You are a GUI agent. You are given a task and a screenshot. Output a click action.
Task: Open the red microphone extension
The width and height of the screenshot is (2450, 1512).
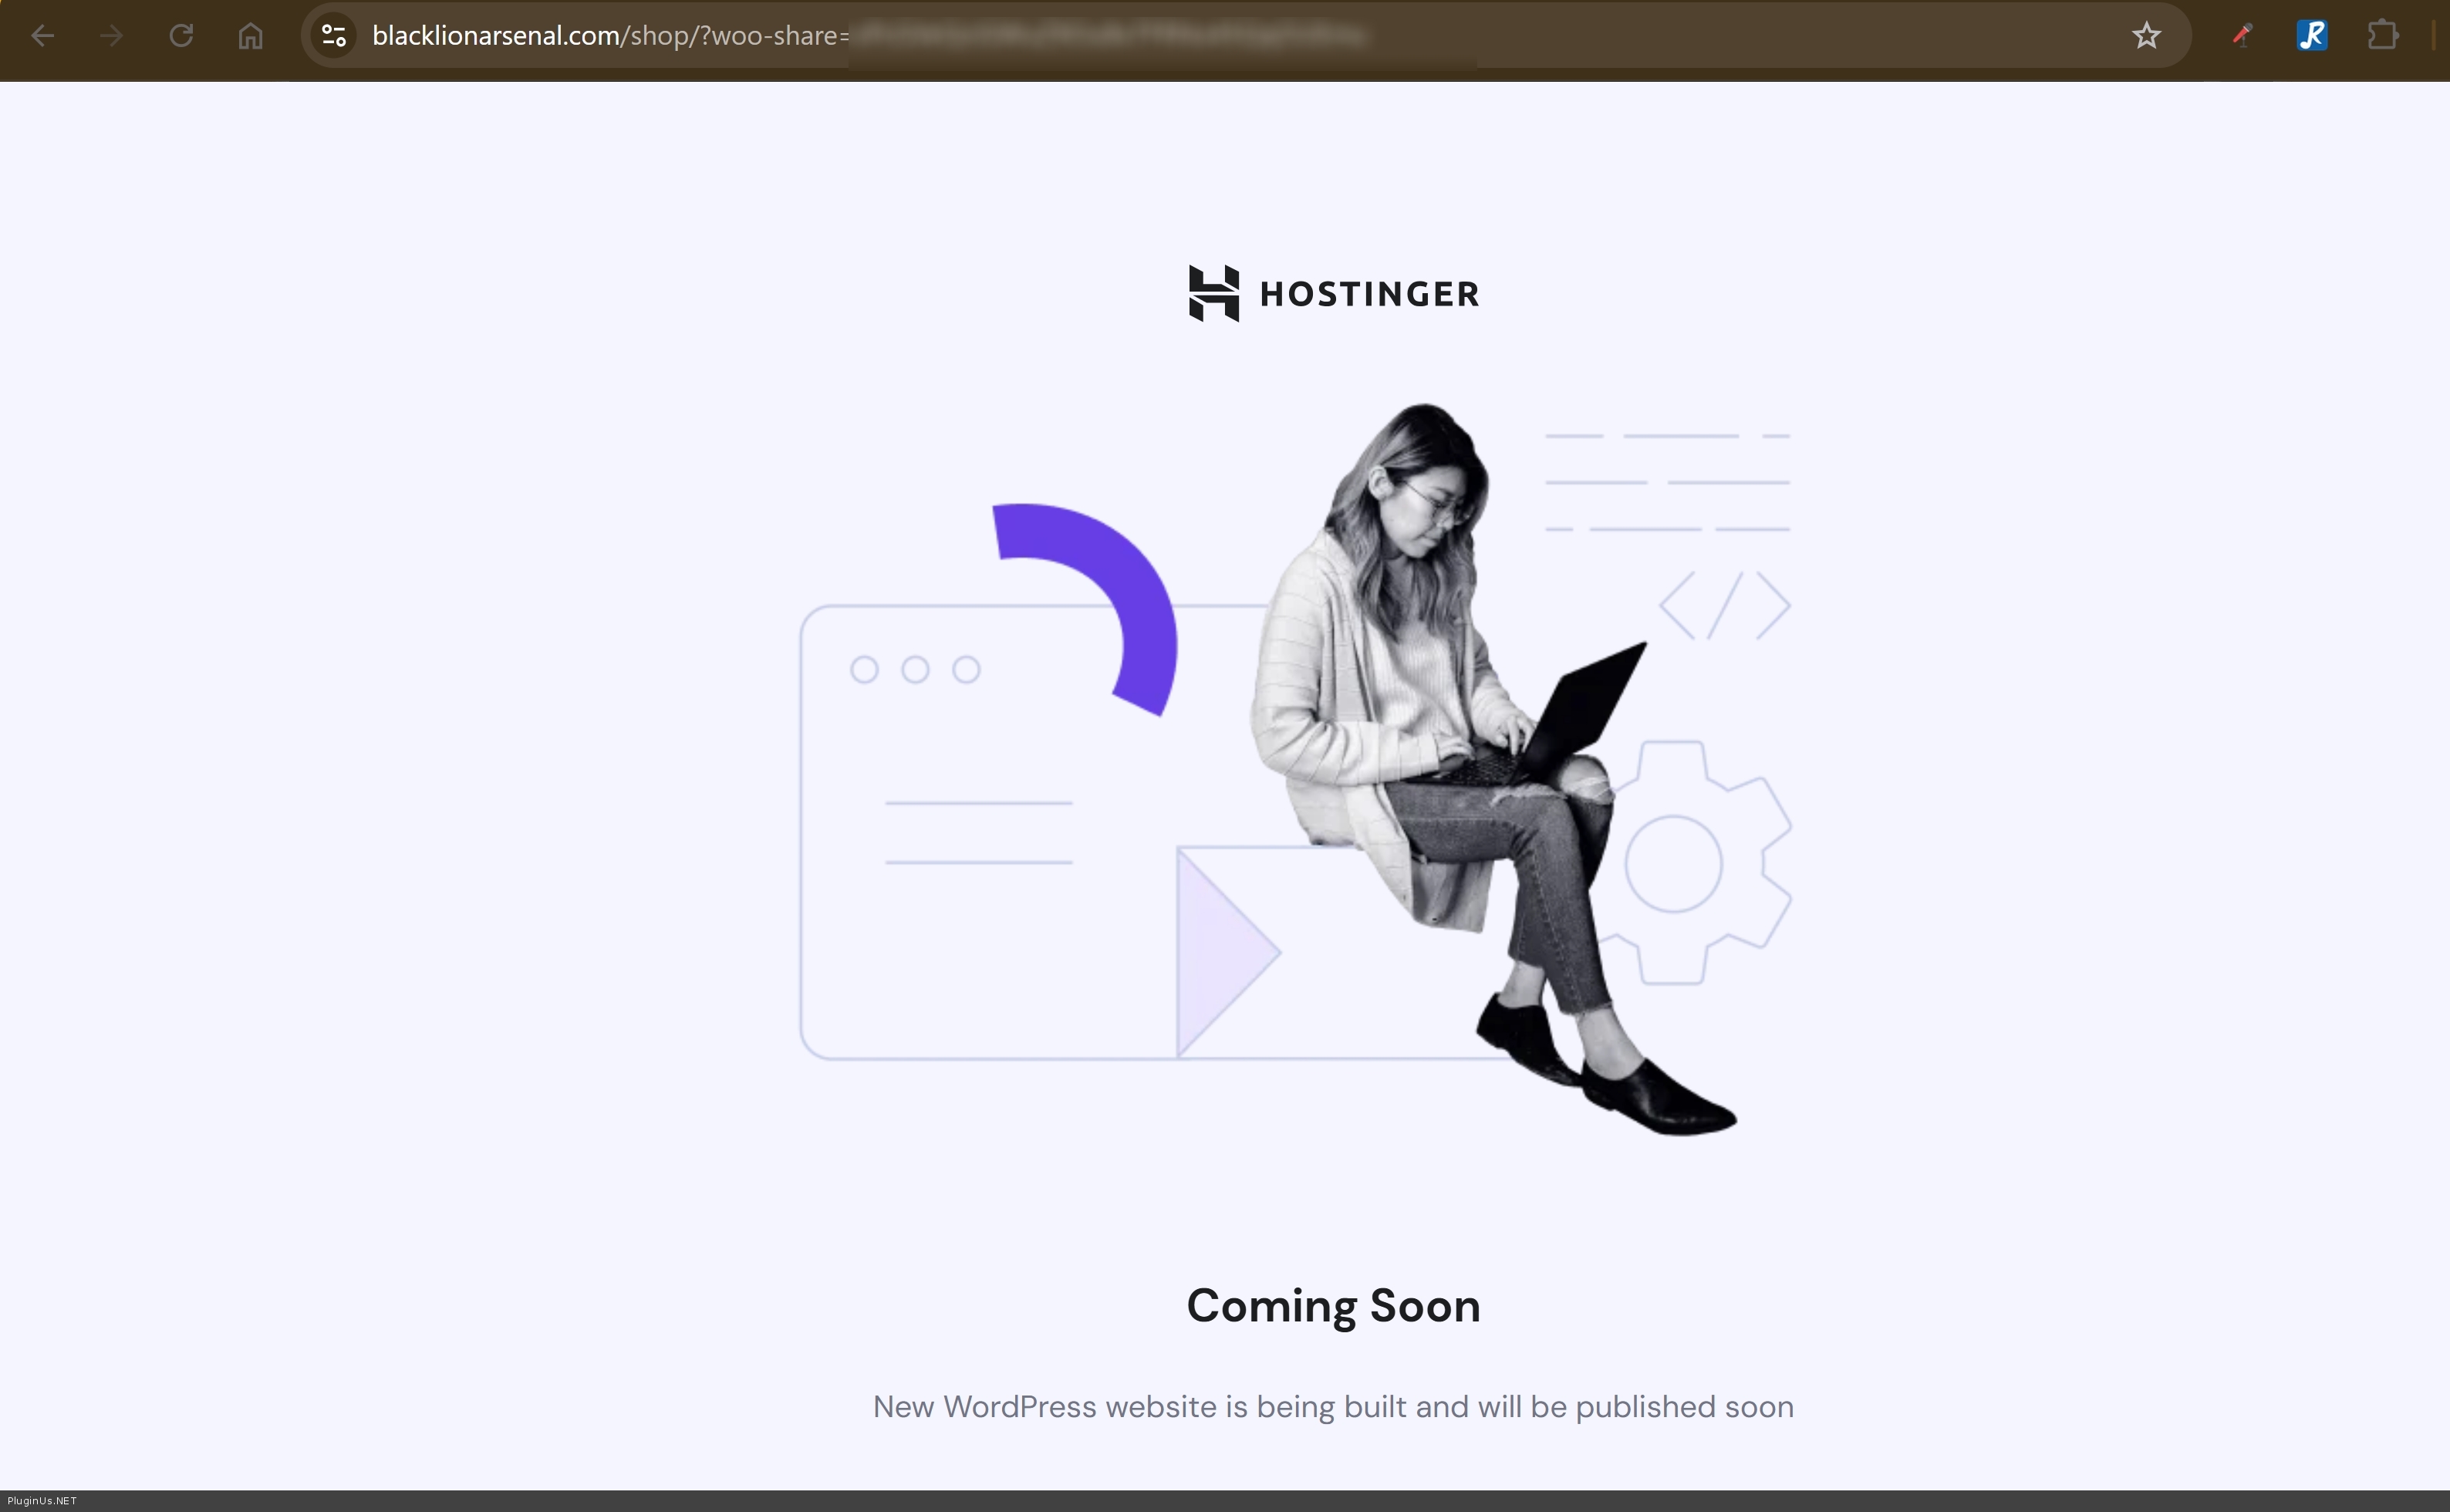click(x=2241, y=36)
